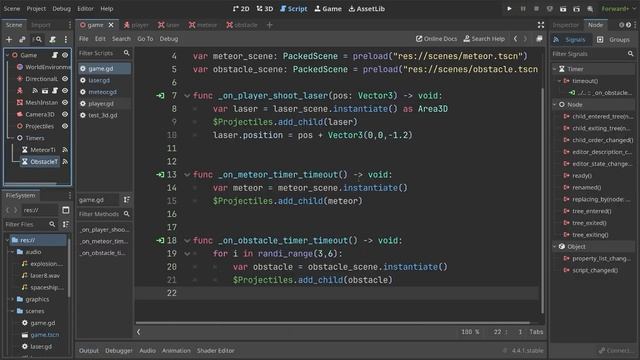The height and width of the screenshot is (360, 640).
Task: Fold the _on_meteor_timer_timeout function
Action: [x=187, y=175]
